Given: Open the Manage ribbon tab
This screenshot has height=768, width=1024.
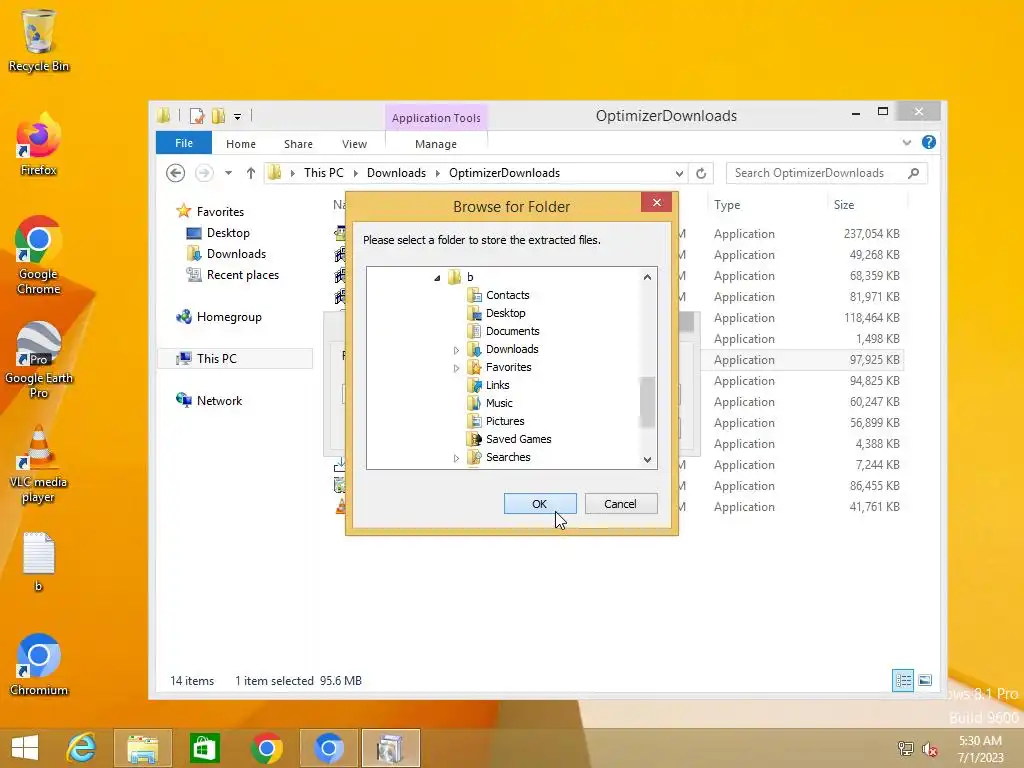Looking at the screenshot, I should click(436, 144).
